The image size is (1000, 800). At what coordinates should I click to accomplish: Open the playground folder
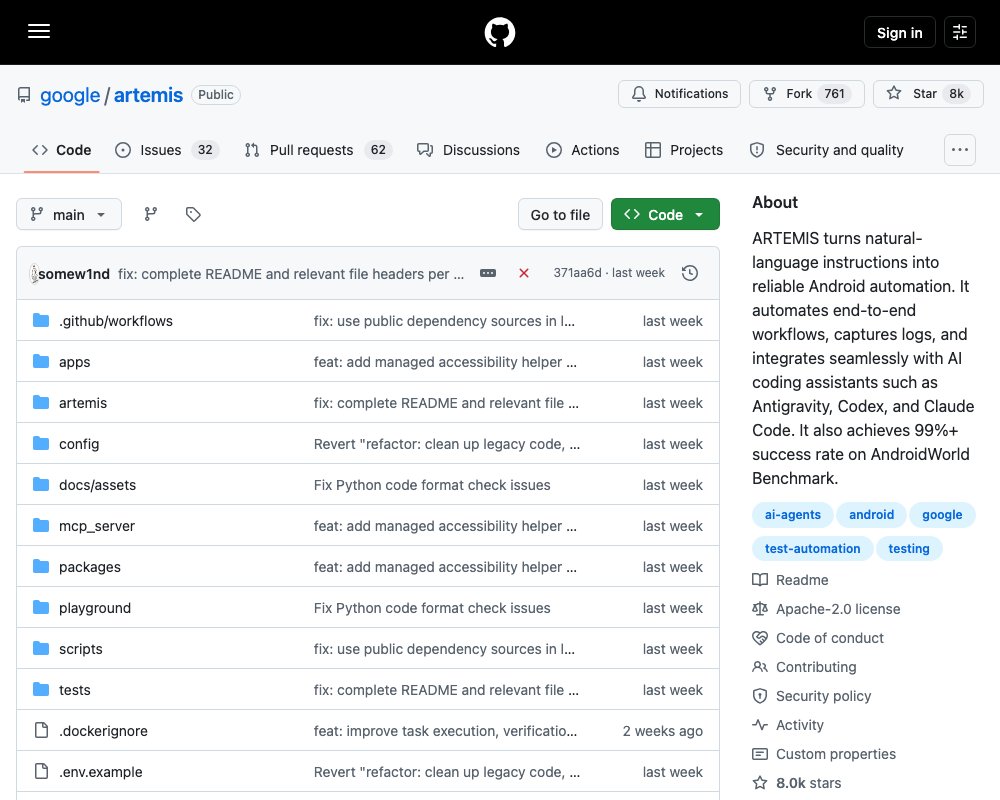coord(95,608)
